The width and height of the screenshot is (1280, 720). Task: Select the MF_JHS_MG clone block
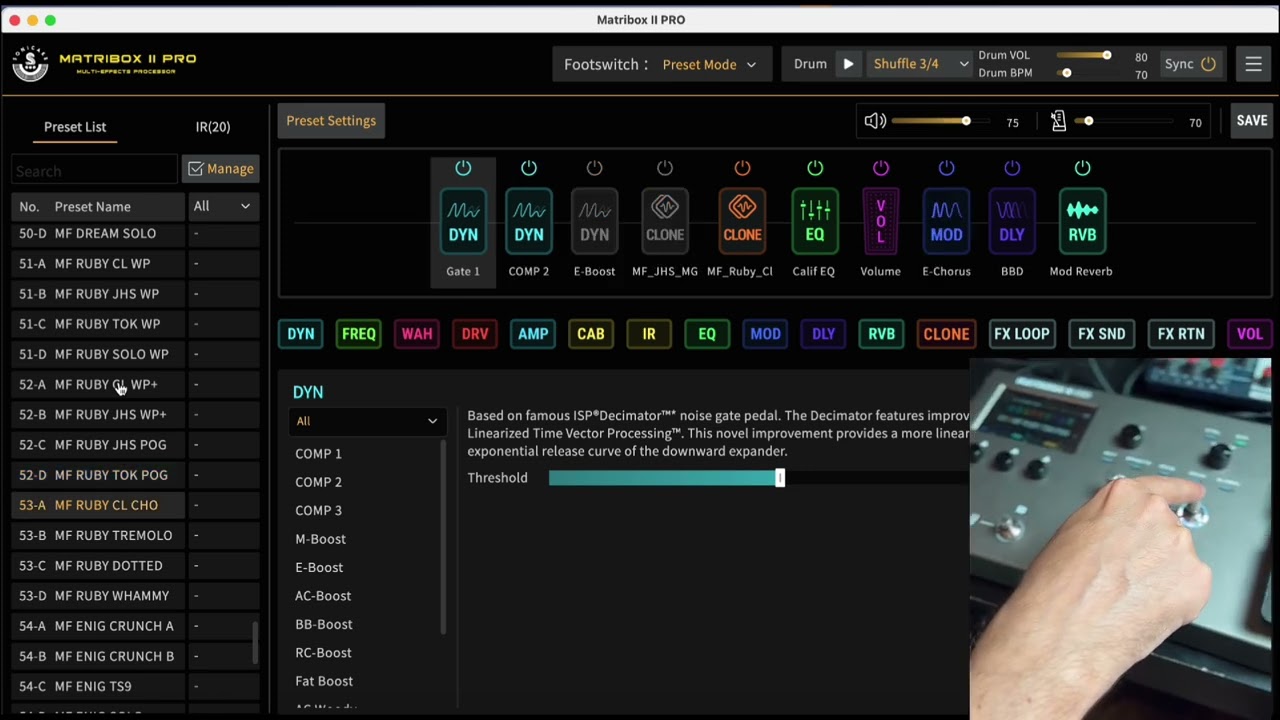(665, 222)
